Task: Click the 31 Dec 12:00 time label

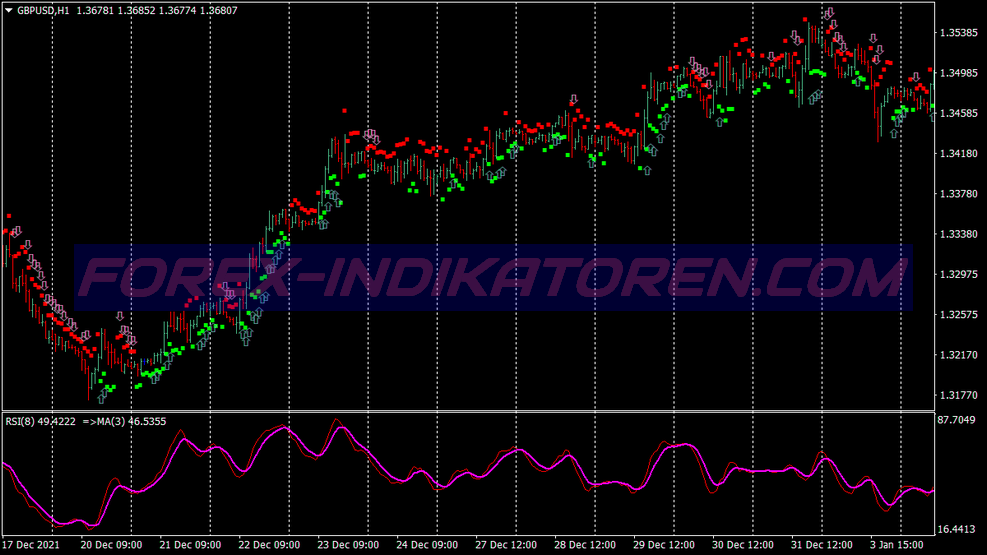Action: (821, 545)
